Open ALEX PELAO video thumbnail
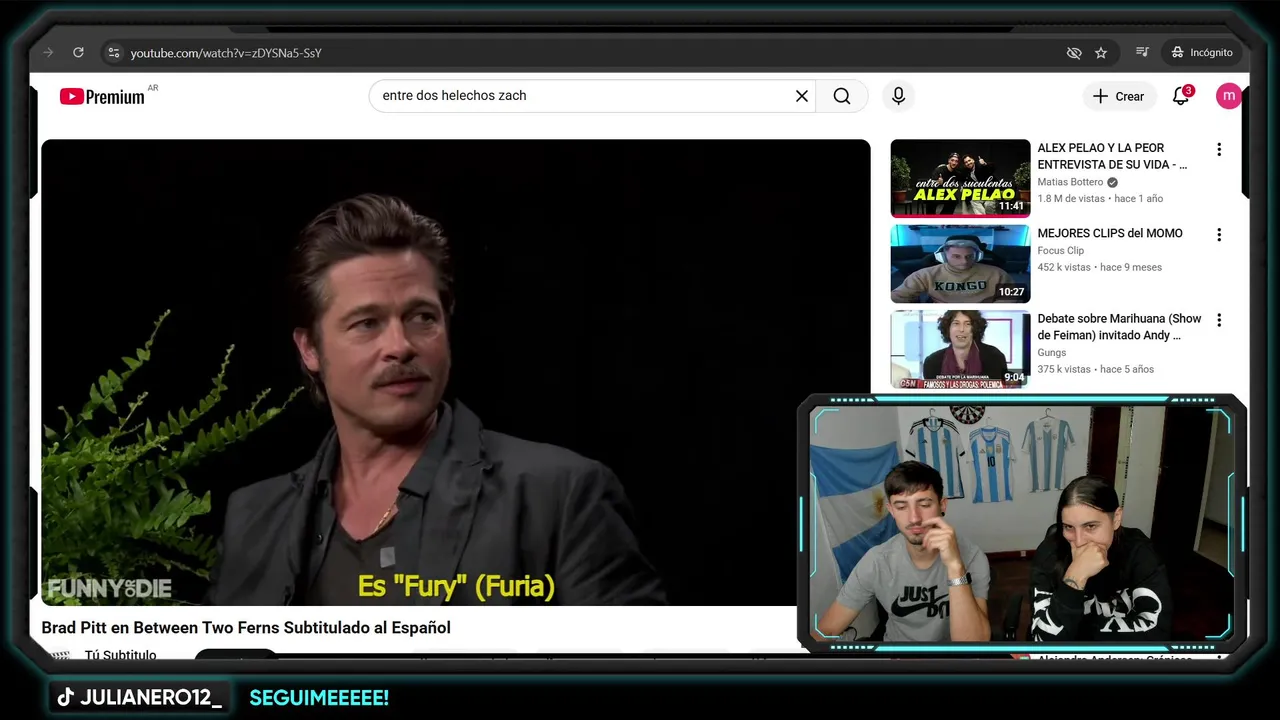 pos(960,178)
